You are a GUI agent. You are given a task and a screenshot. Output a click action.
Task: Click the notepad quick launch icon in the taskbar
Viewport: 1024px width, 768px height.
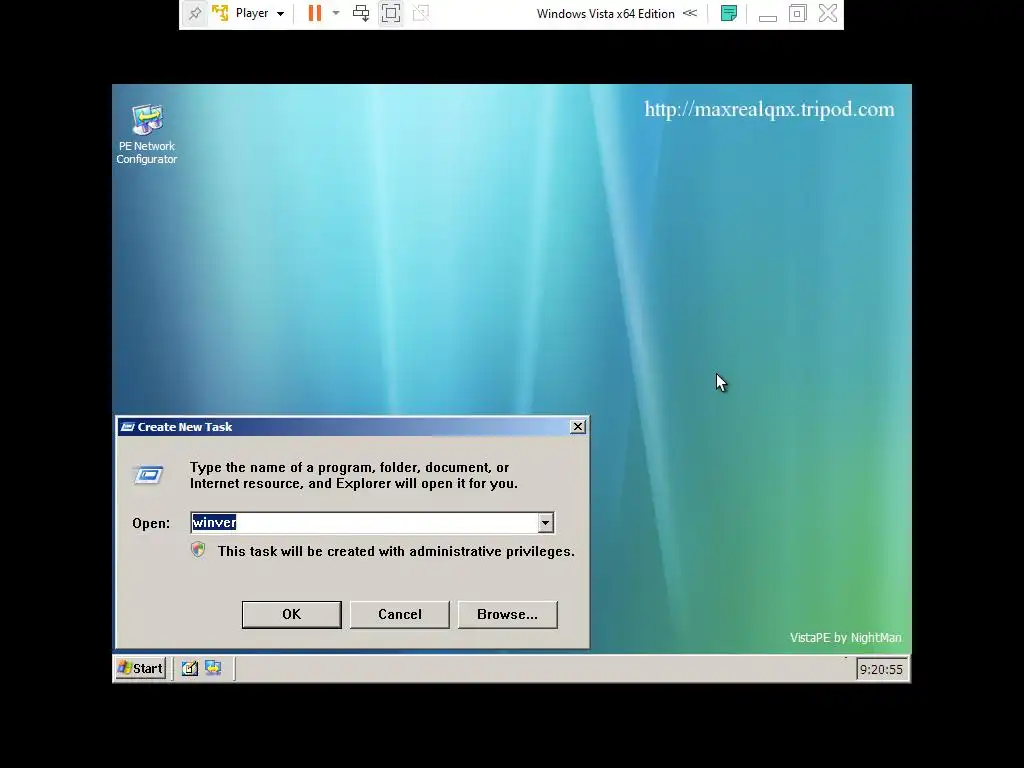pos(189,668)
